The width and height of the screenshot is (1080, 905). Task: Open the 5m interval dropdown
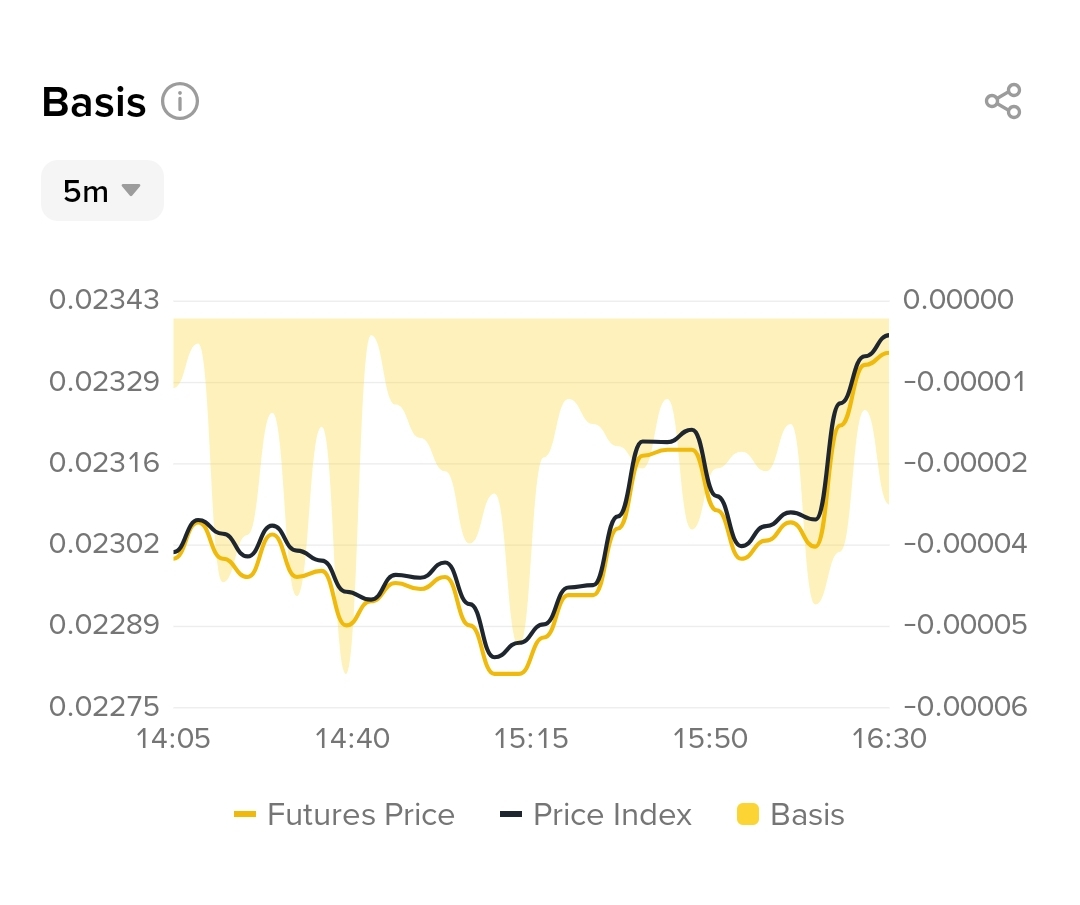point(101,190)
